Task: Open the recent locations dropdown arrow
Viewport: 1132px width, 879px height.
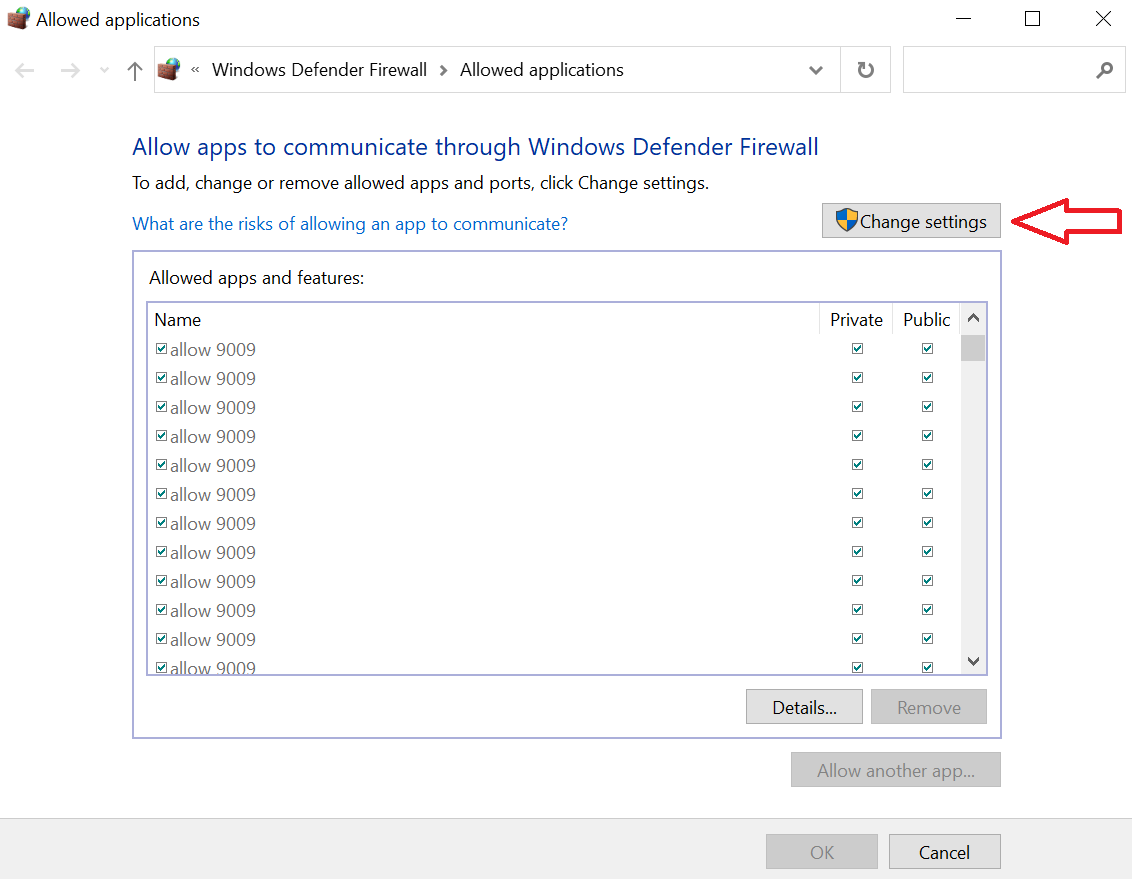Action: click(x=104, y=70)
